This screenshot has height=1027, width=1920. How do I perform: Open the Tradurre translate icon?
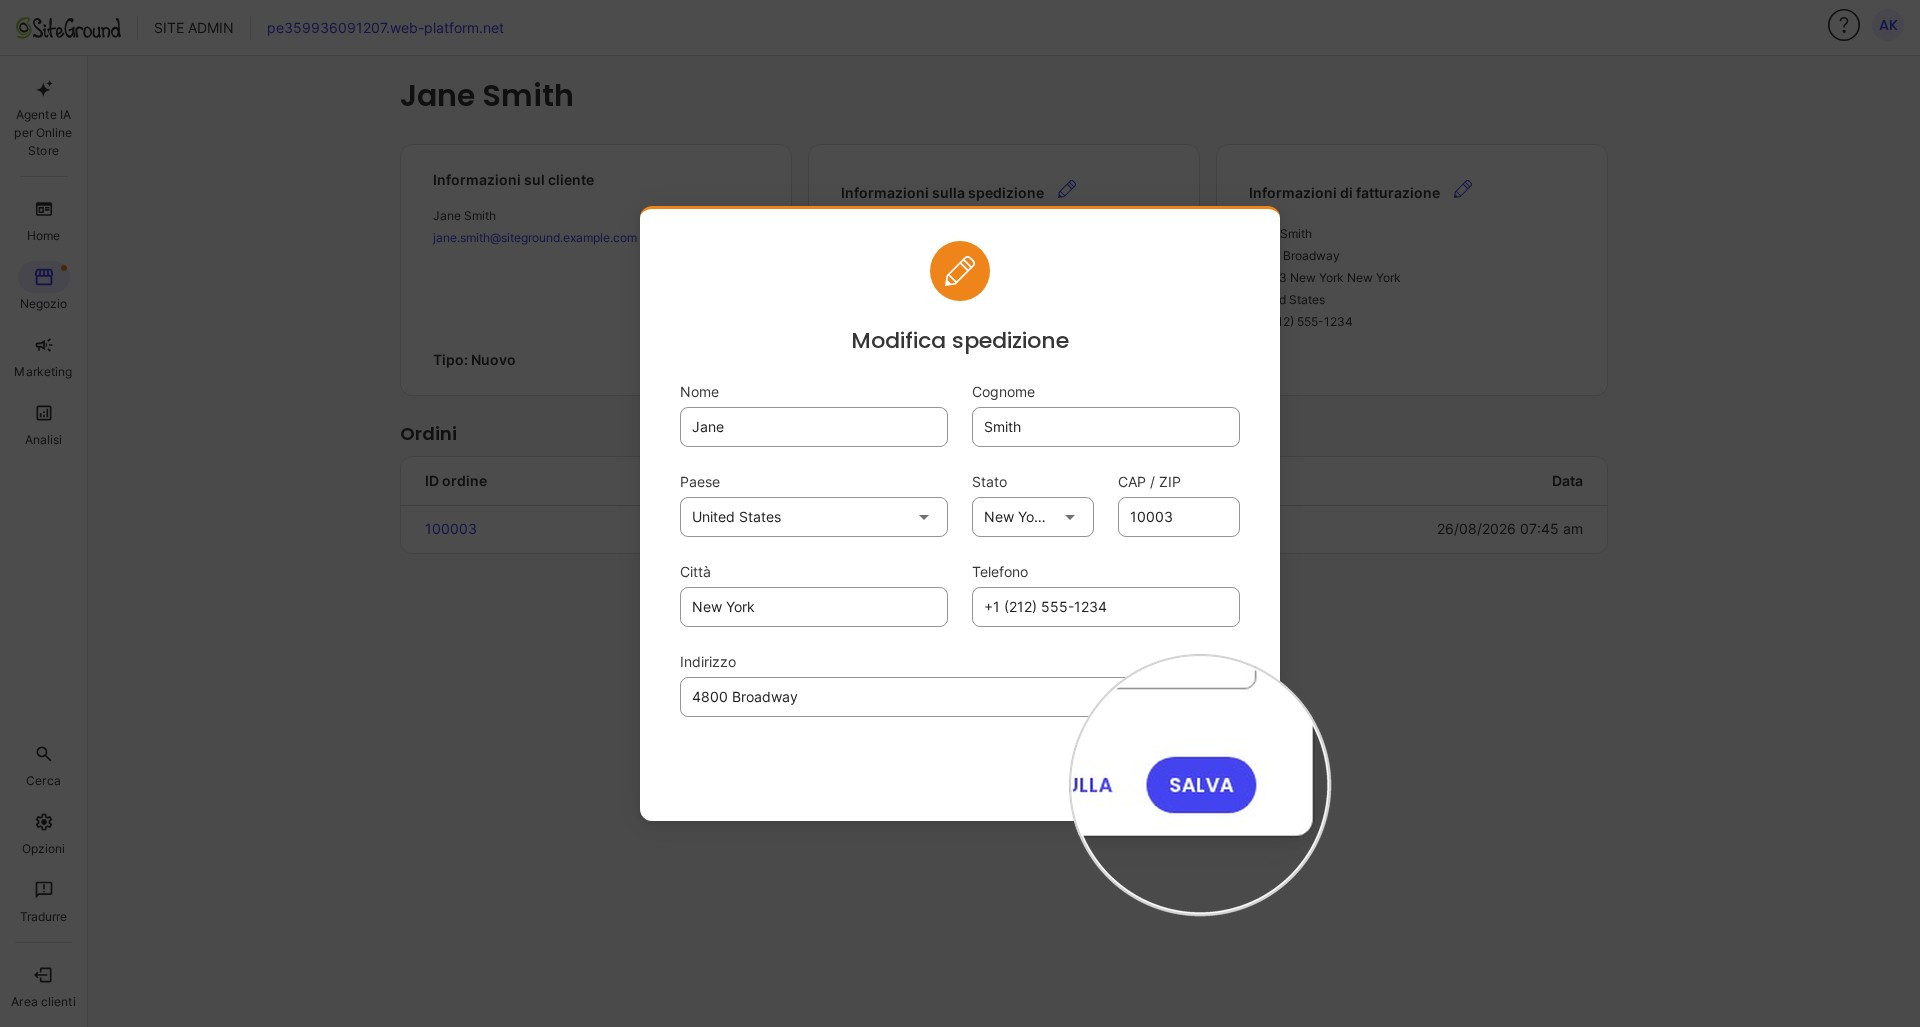click(x=44, y=890)
